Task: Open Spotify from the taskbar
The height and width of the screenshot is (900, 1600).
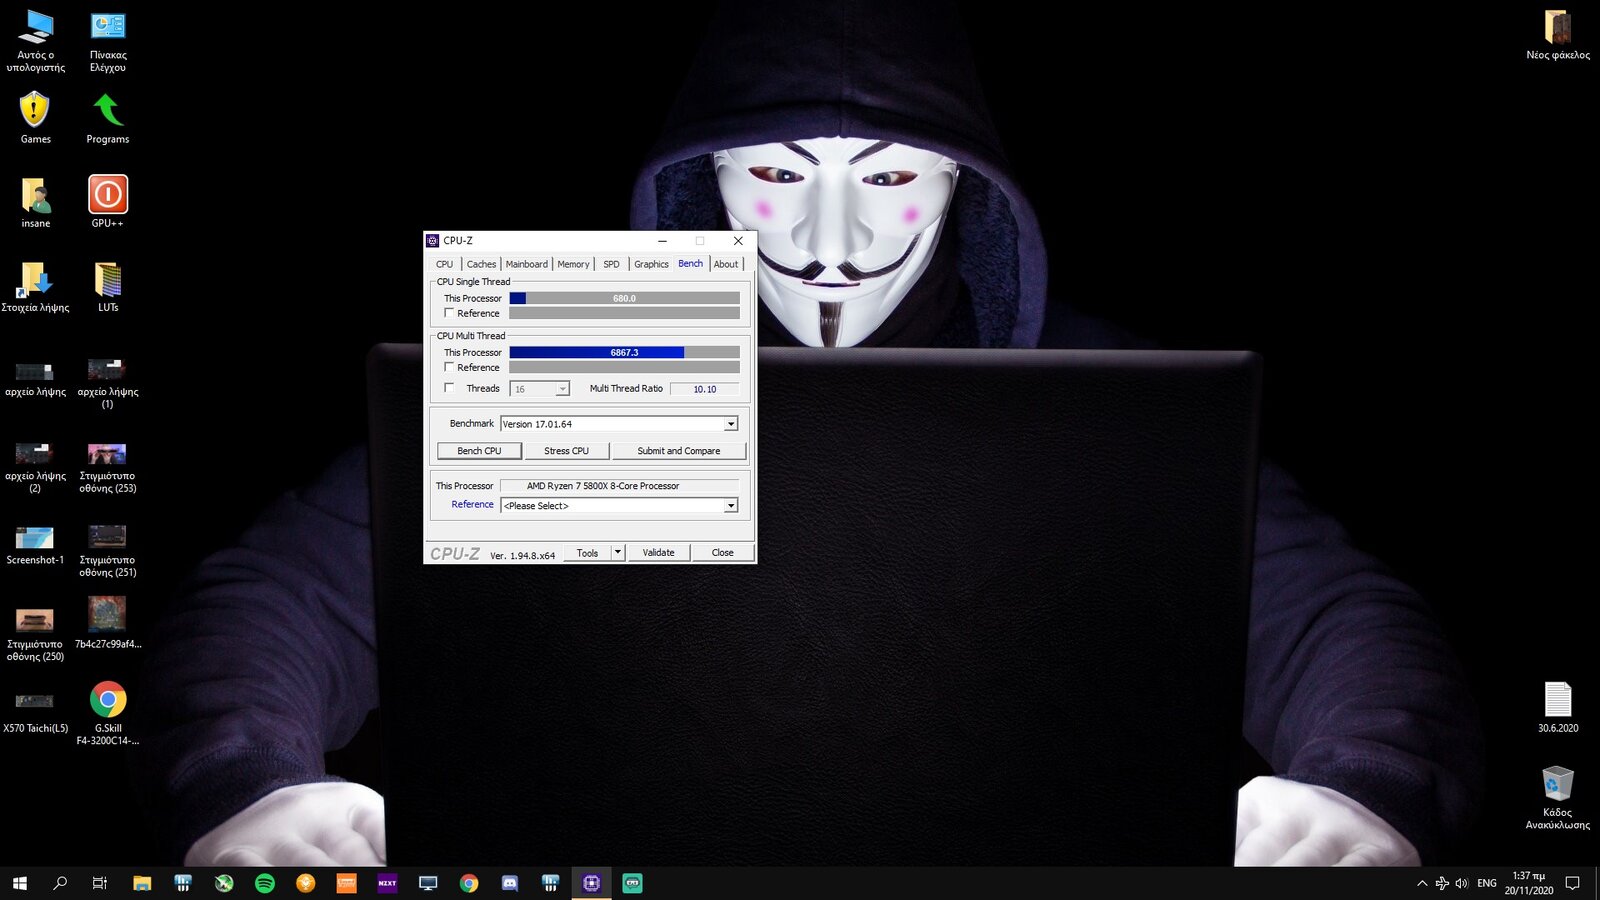Action: point(265,883)
